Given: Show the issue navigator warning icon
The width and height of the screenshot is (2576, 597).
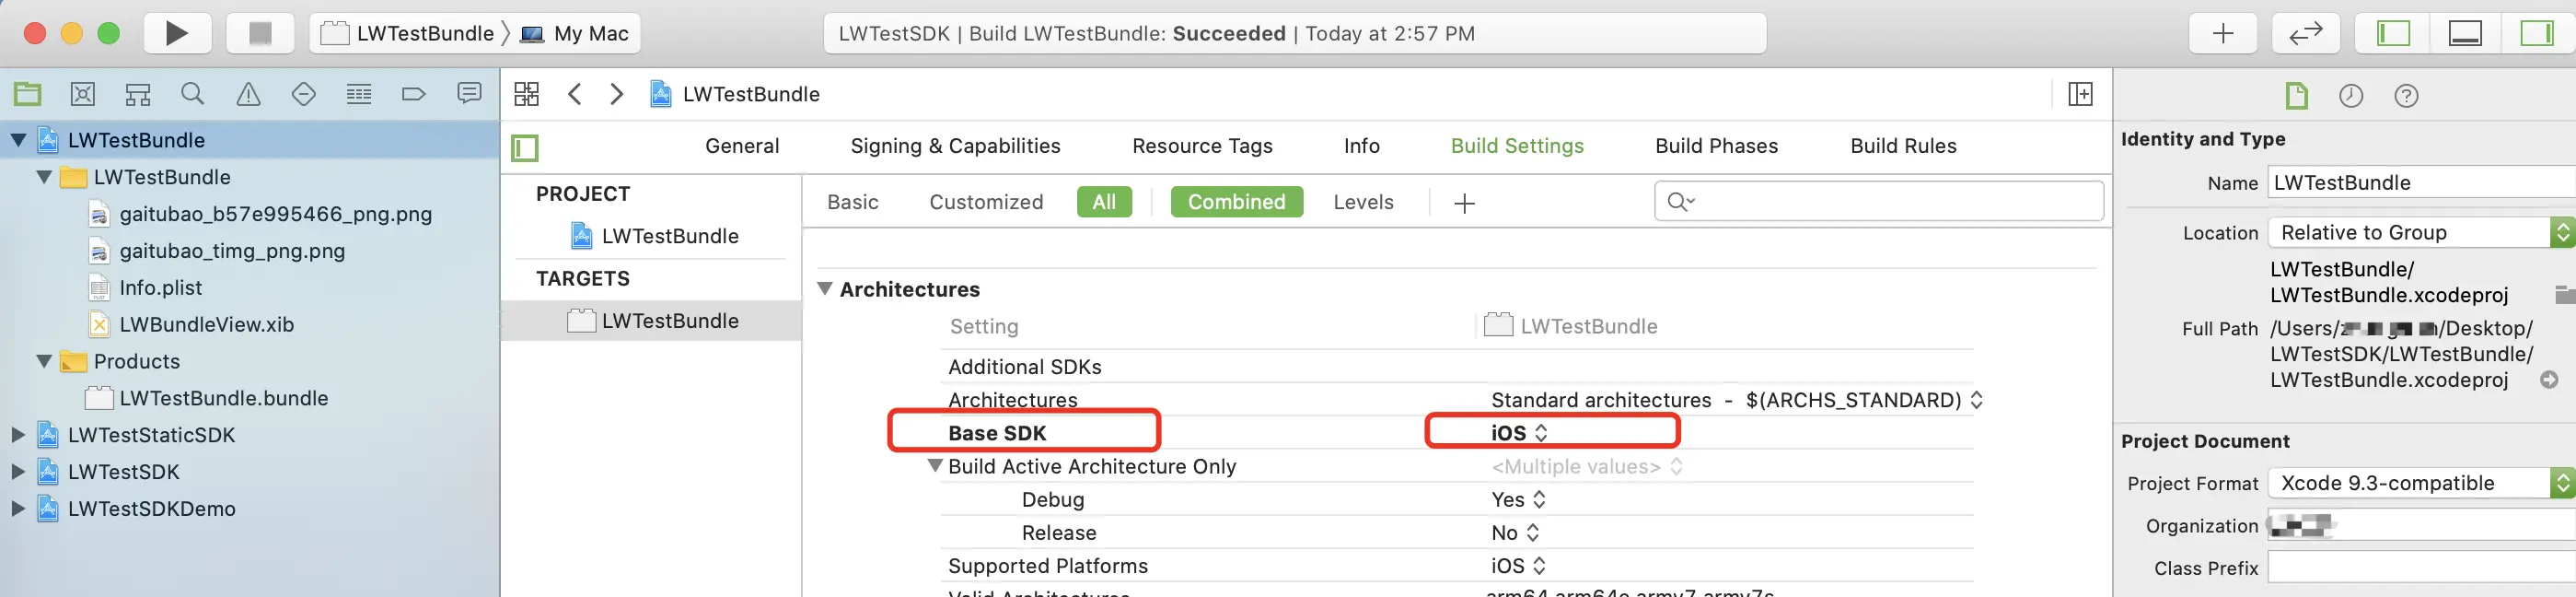Looking at the screenshot, I should pos(248,94).
